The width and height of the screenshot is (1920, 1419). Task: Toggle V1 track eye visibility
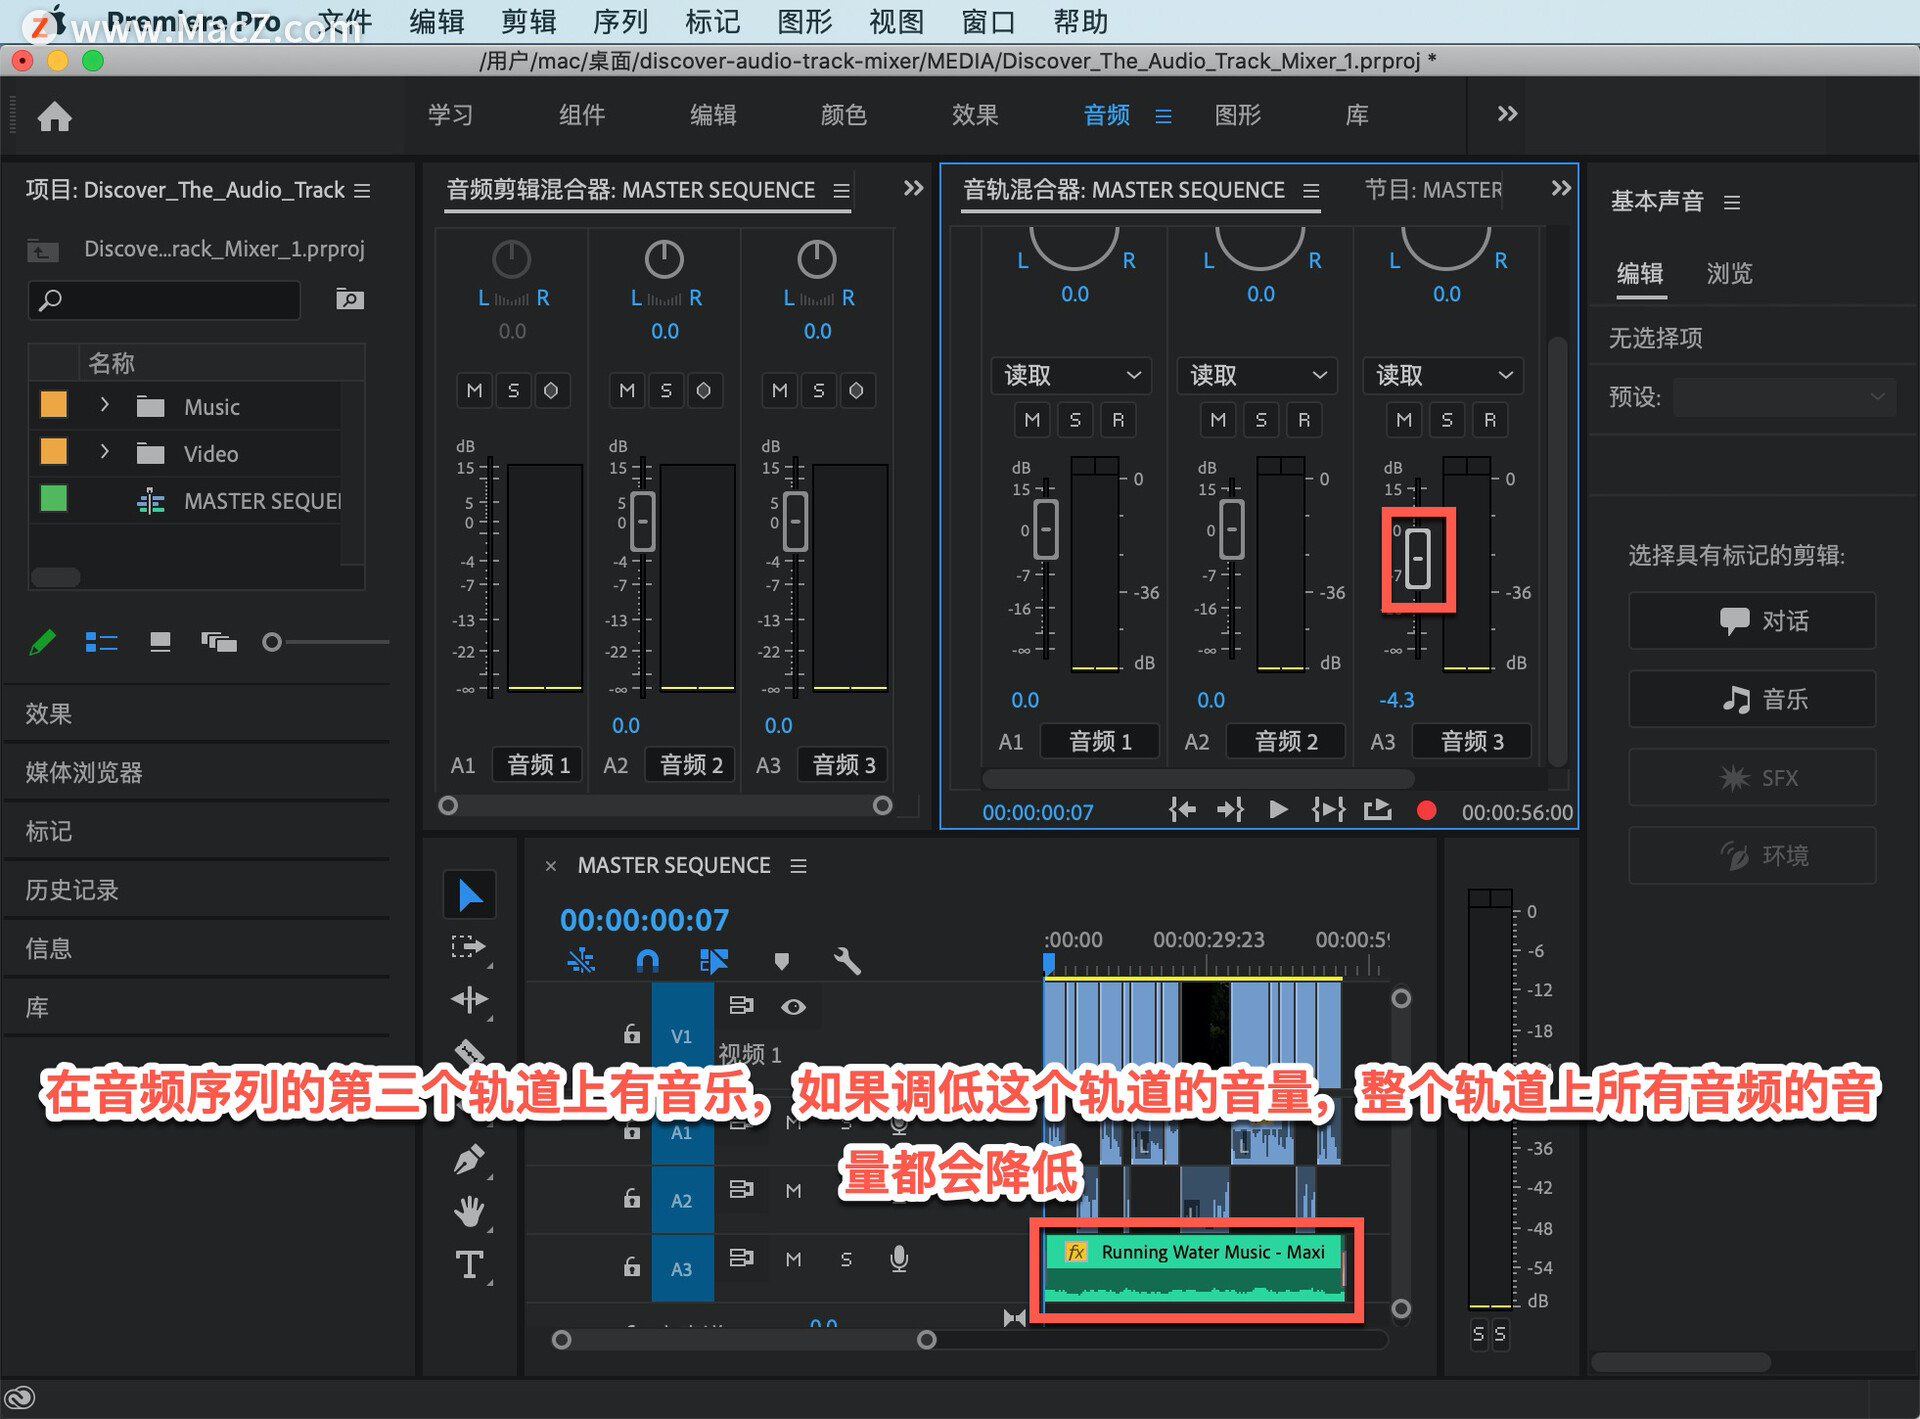[x=793, y=1006]
